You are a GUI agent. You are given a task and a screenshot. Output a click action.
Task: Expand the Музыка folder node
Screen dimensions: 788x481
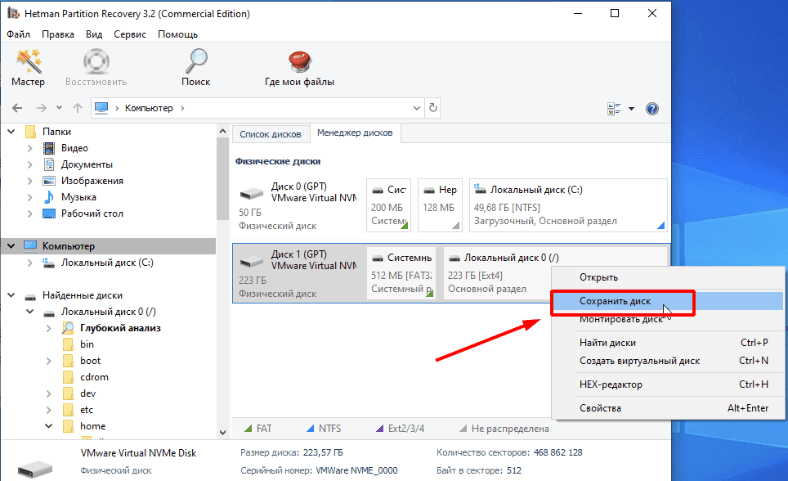[30, 197]
